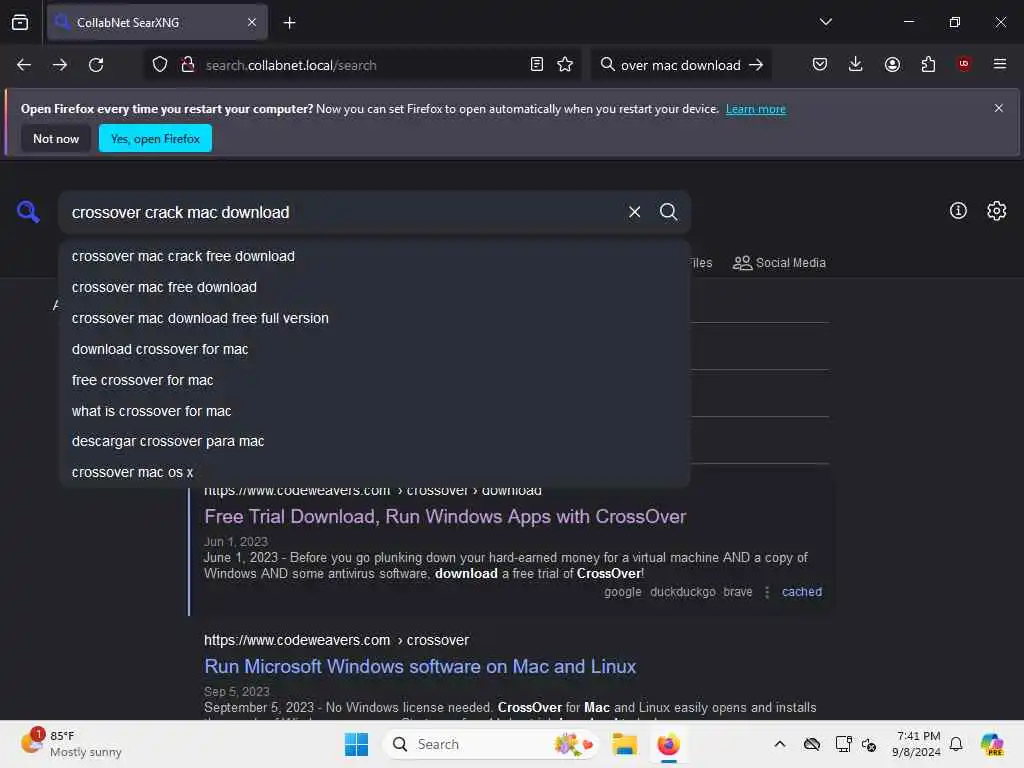Image resolution: width=1024 pixels, height=768 pixels.
Task: Open the Firefox account icon
Action: click(892, 64)
